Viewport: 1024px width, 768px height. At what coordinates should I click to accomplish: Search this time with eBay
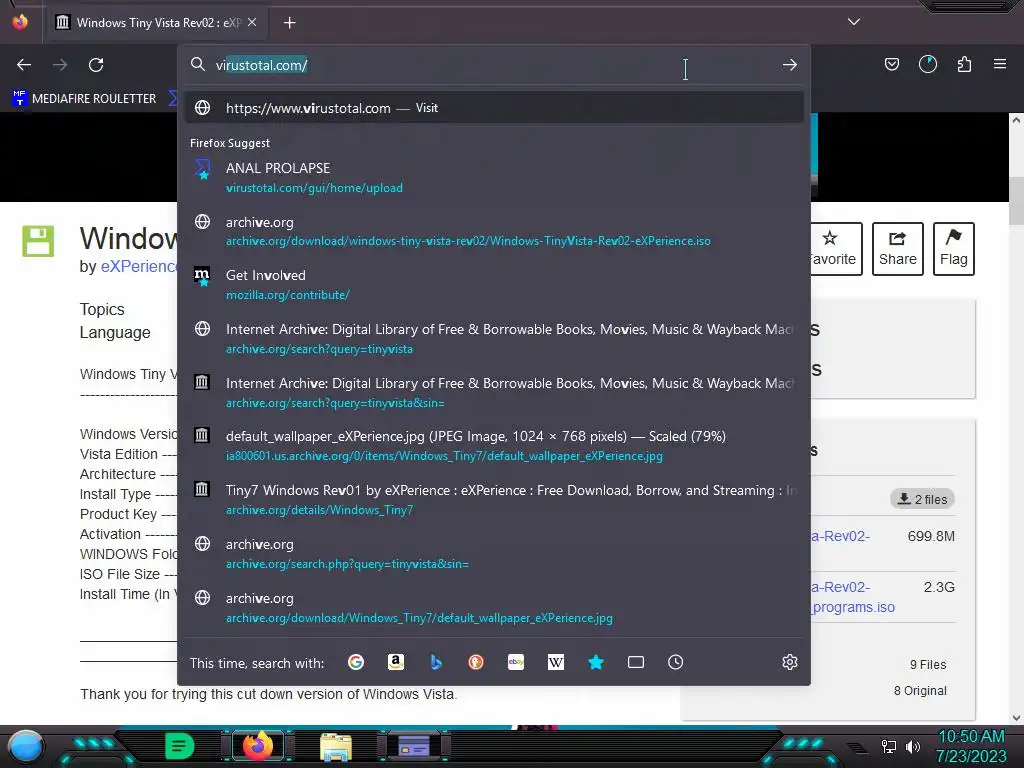point(516,662)
